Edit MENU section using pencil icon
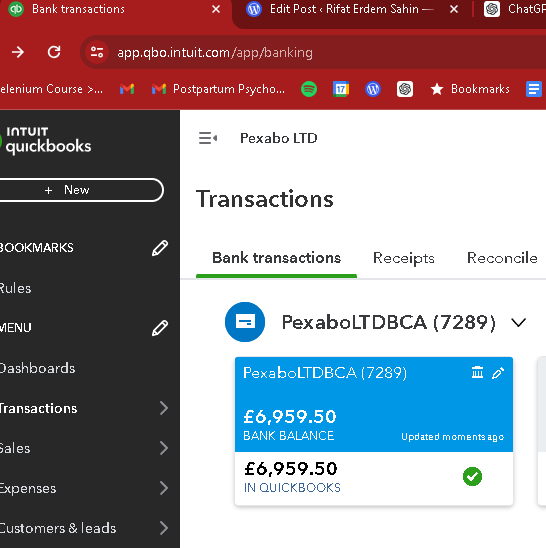Viewport: 546px width, 548px height. [160, 328]
